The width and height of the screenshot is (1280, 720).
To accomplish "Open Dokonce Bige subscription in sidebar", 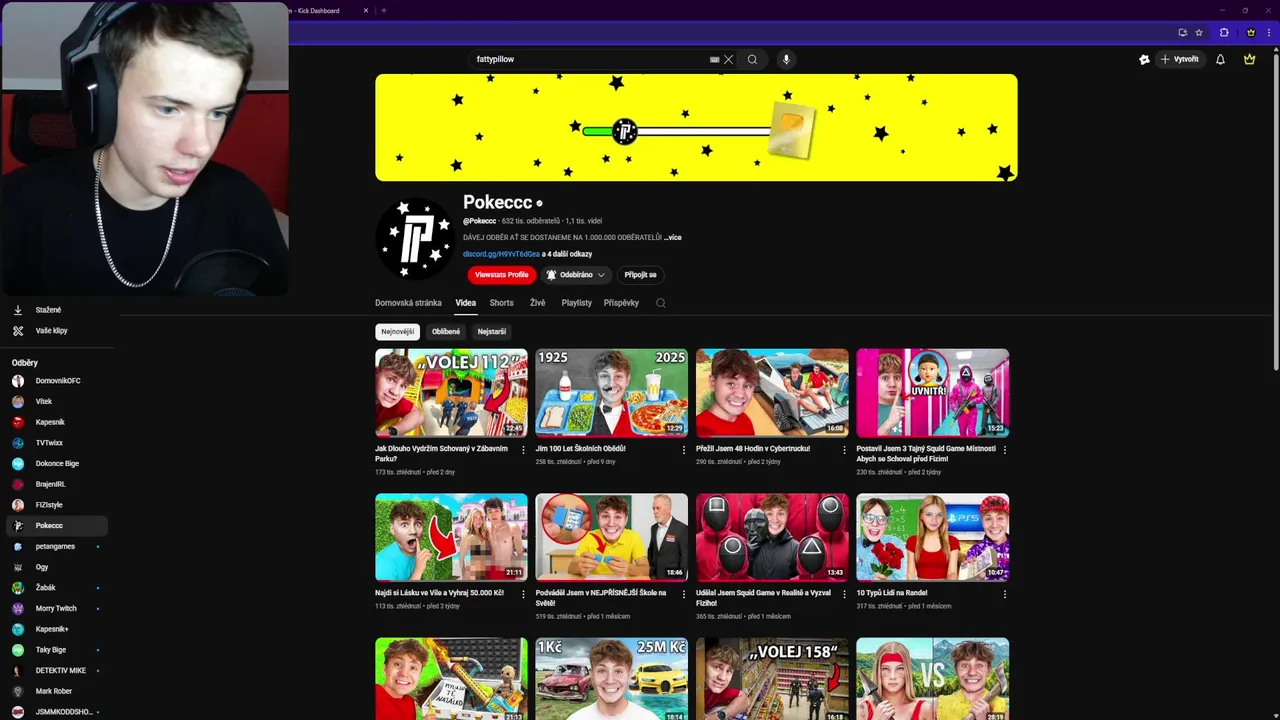I will (x=57, y=463).
